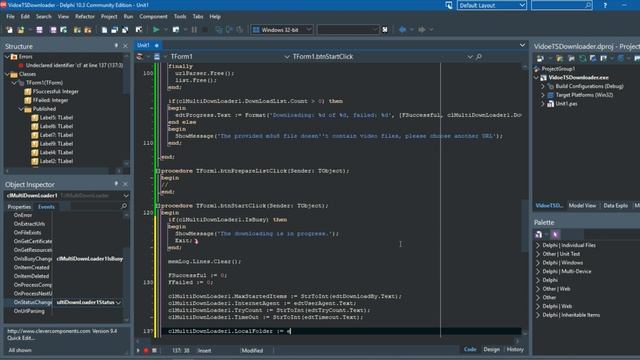Switch to the Model View tab
The height and width of the screenshot is (360, 640).
coord(582,206)
